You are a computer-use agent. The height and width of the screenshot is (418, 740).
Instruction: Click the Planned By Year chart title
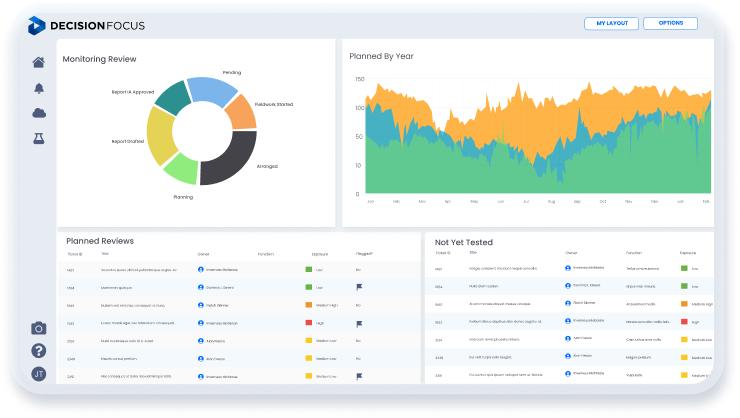pyautogui.click(x=381, y=56)
